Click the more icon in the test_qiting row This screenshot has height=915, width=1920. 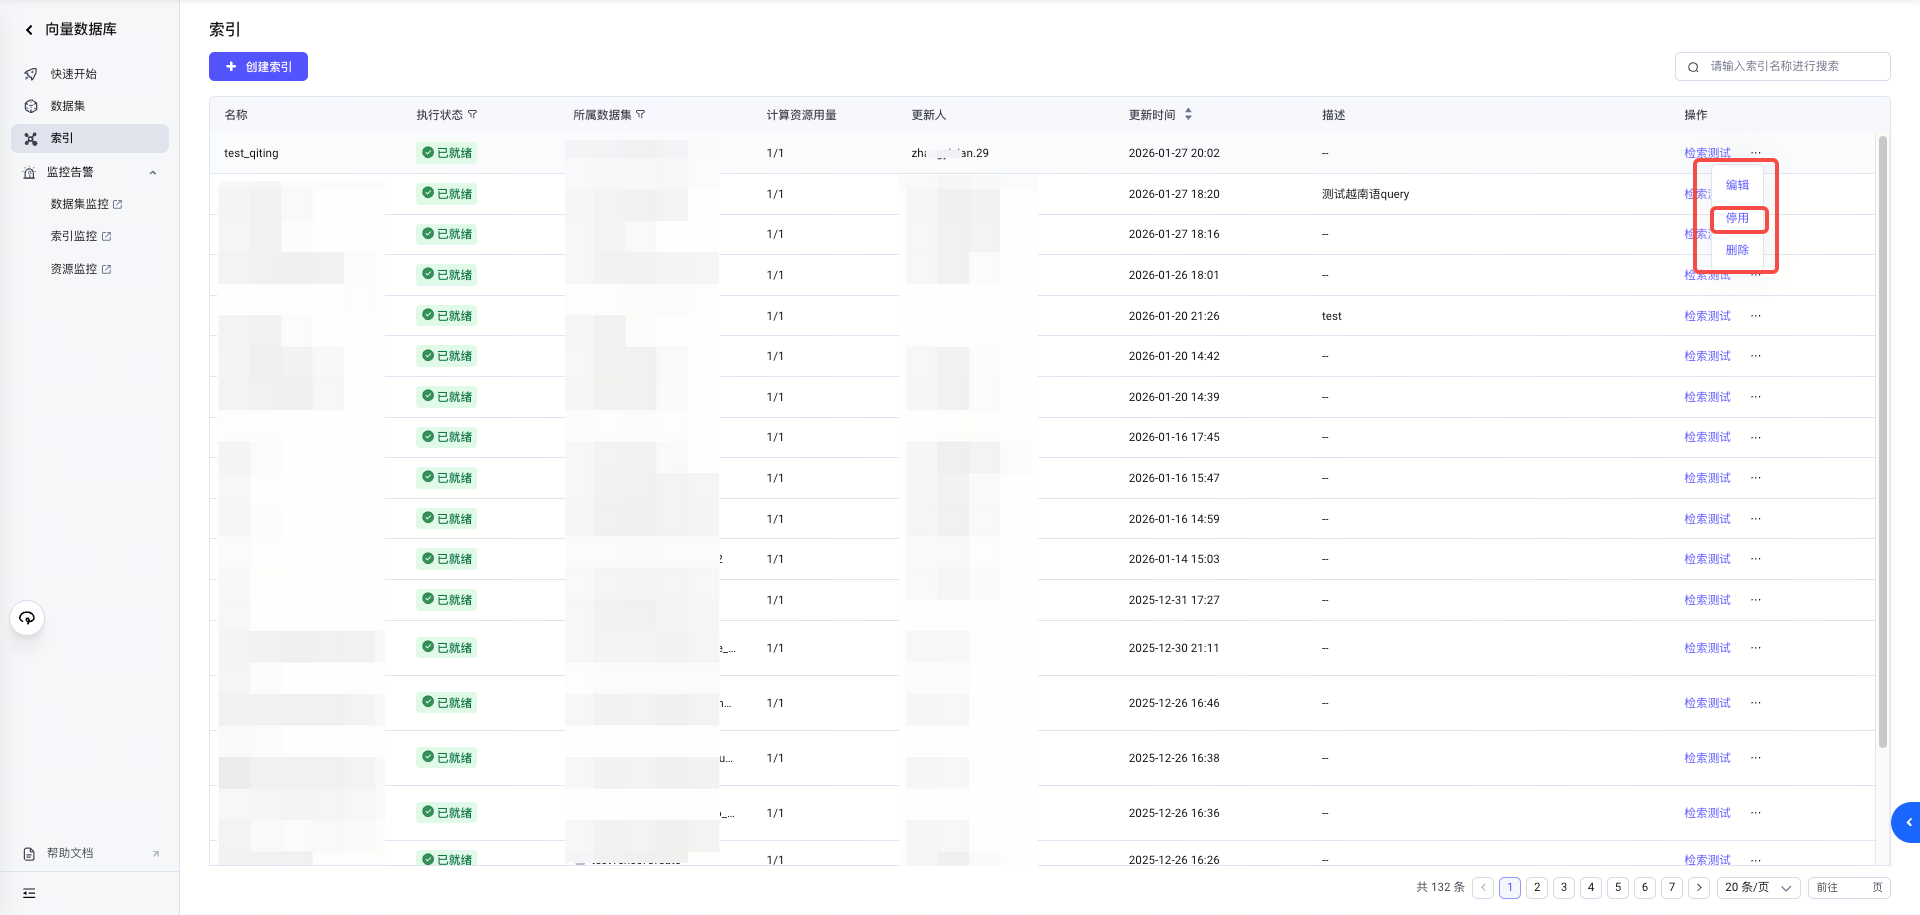click(x=1756, y=153)
